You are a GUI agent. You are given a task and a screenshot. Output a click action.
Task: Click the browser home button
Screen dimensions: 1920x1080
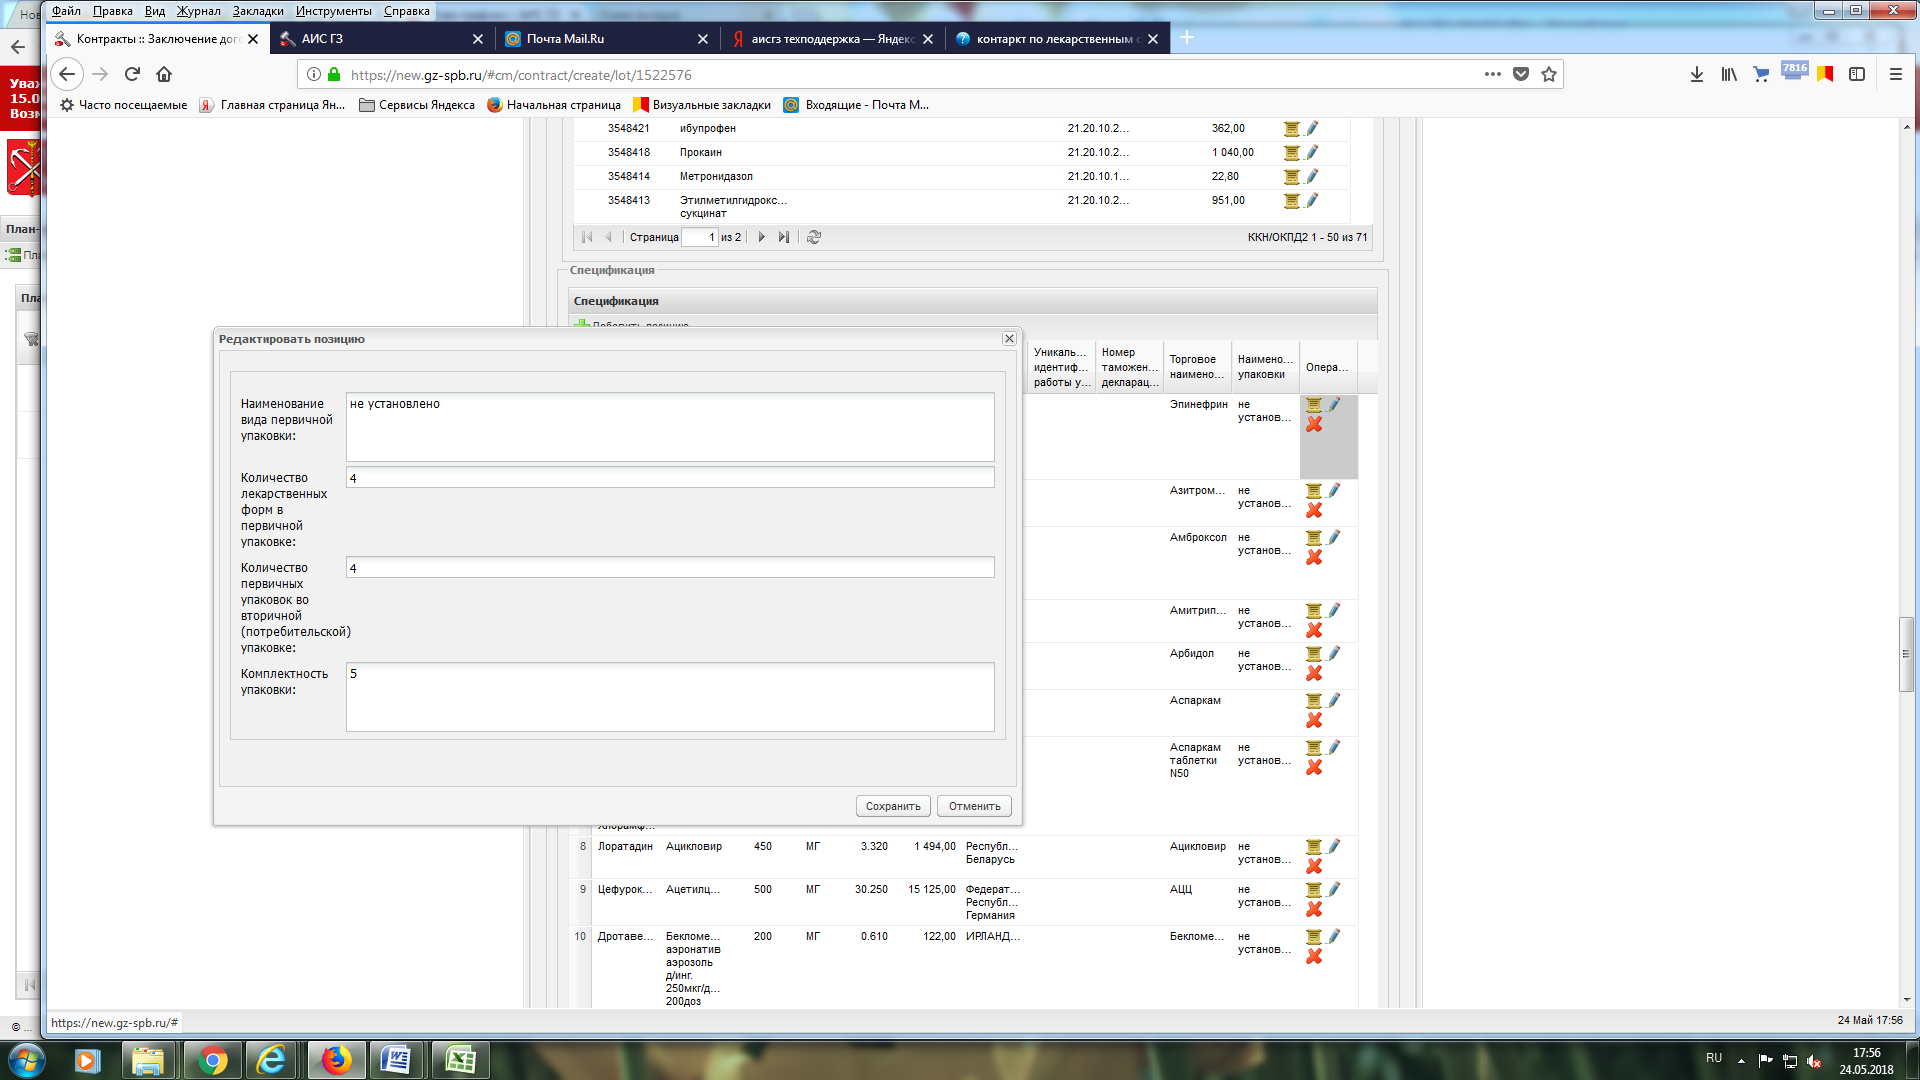point(164,74)
